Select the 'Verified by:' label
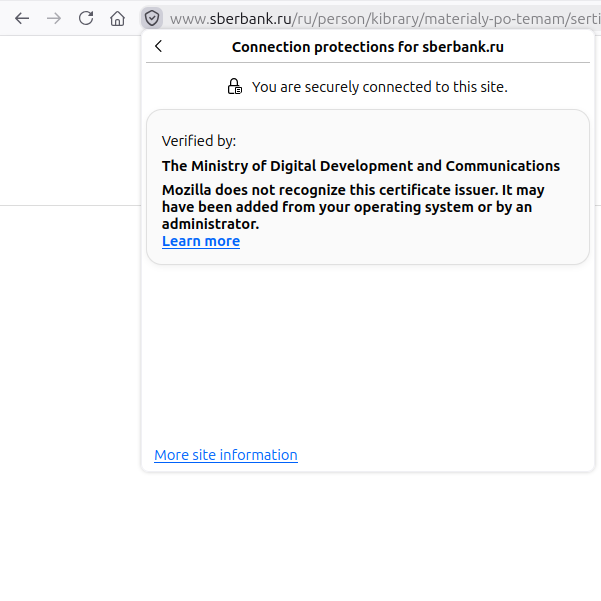The height and width of the screenshot is (601, 601). click(x=199, y=141)
